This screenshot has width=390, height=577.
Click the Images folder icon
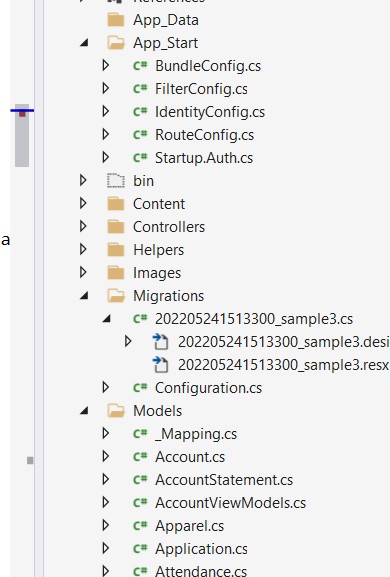point(116,273)
